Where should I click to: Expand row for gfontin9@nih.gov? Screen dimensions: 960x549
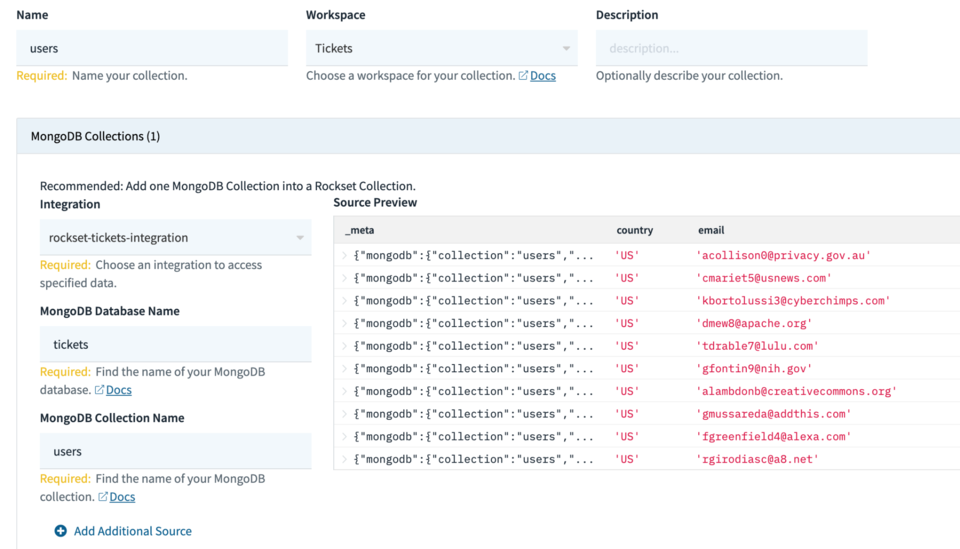[x=344, y=368]
